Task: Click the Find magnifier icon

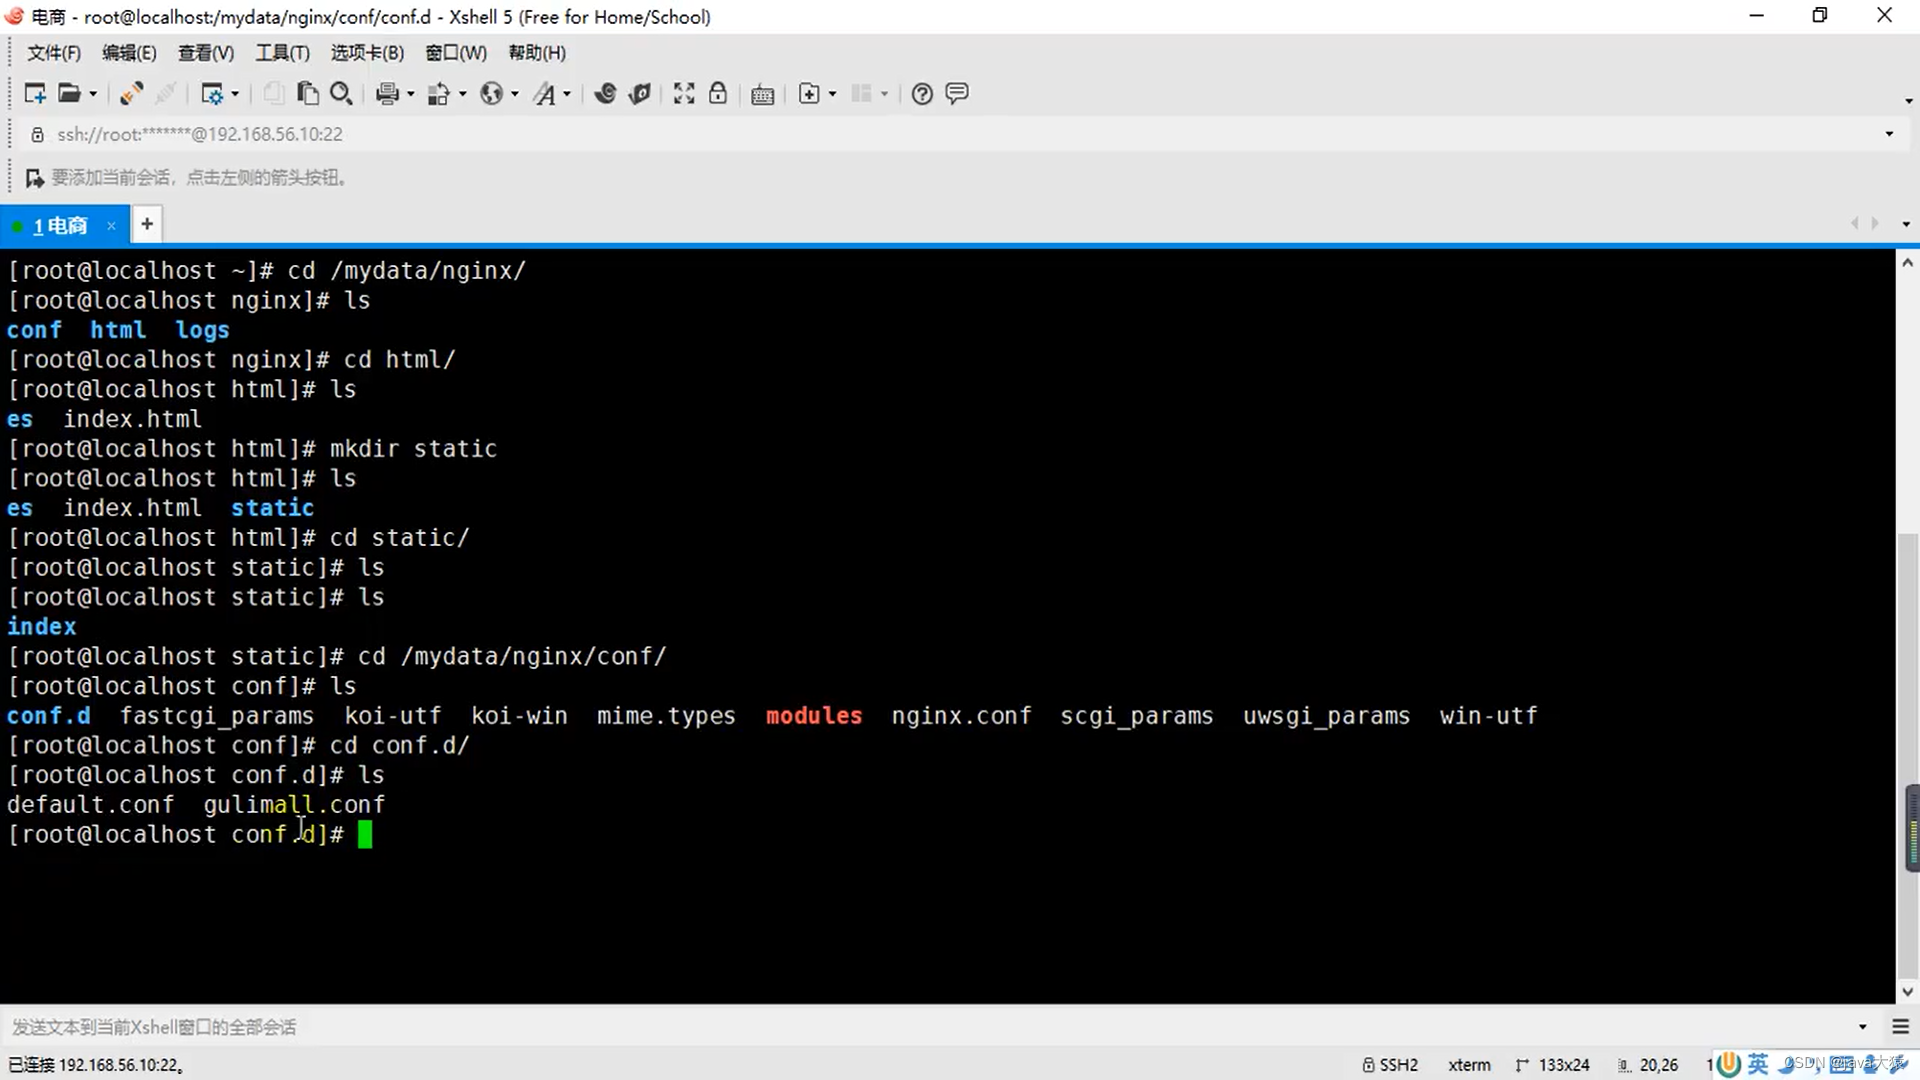Action: pos(341,93)
